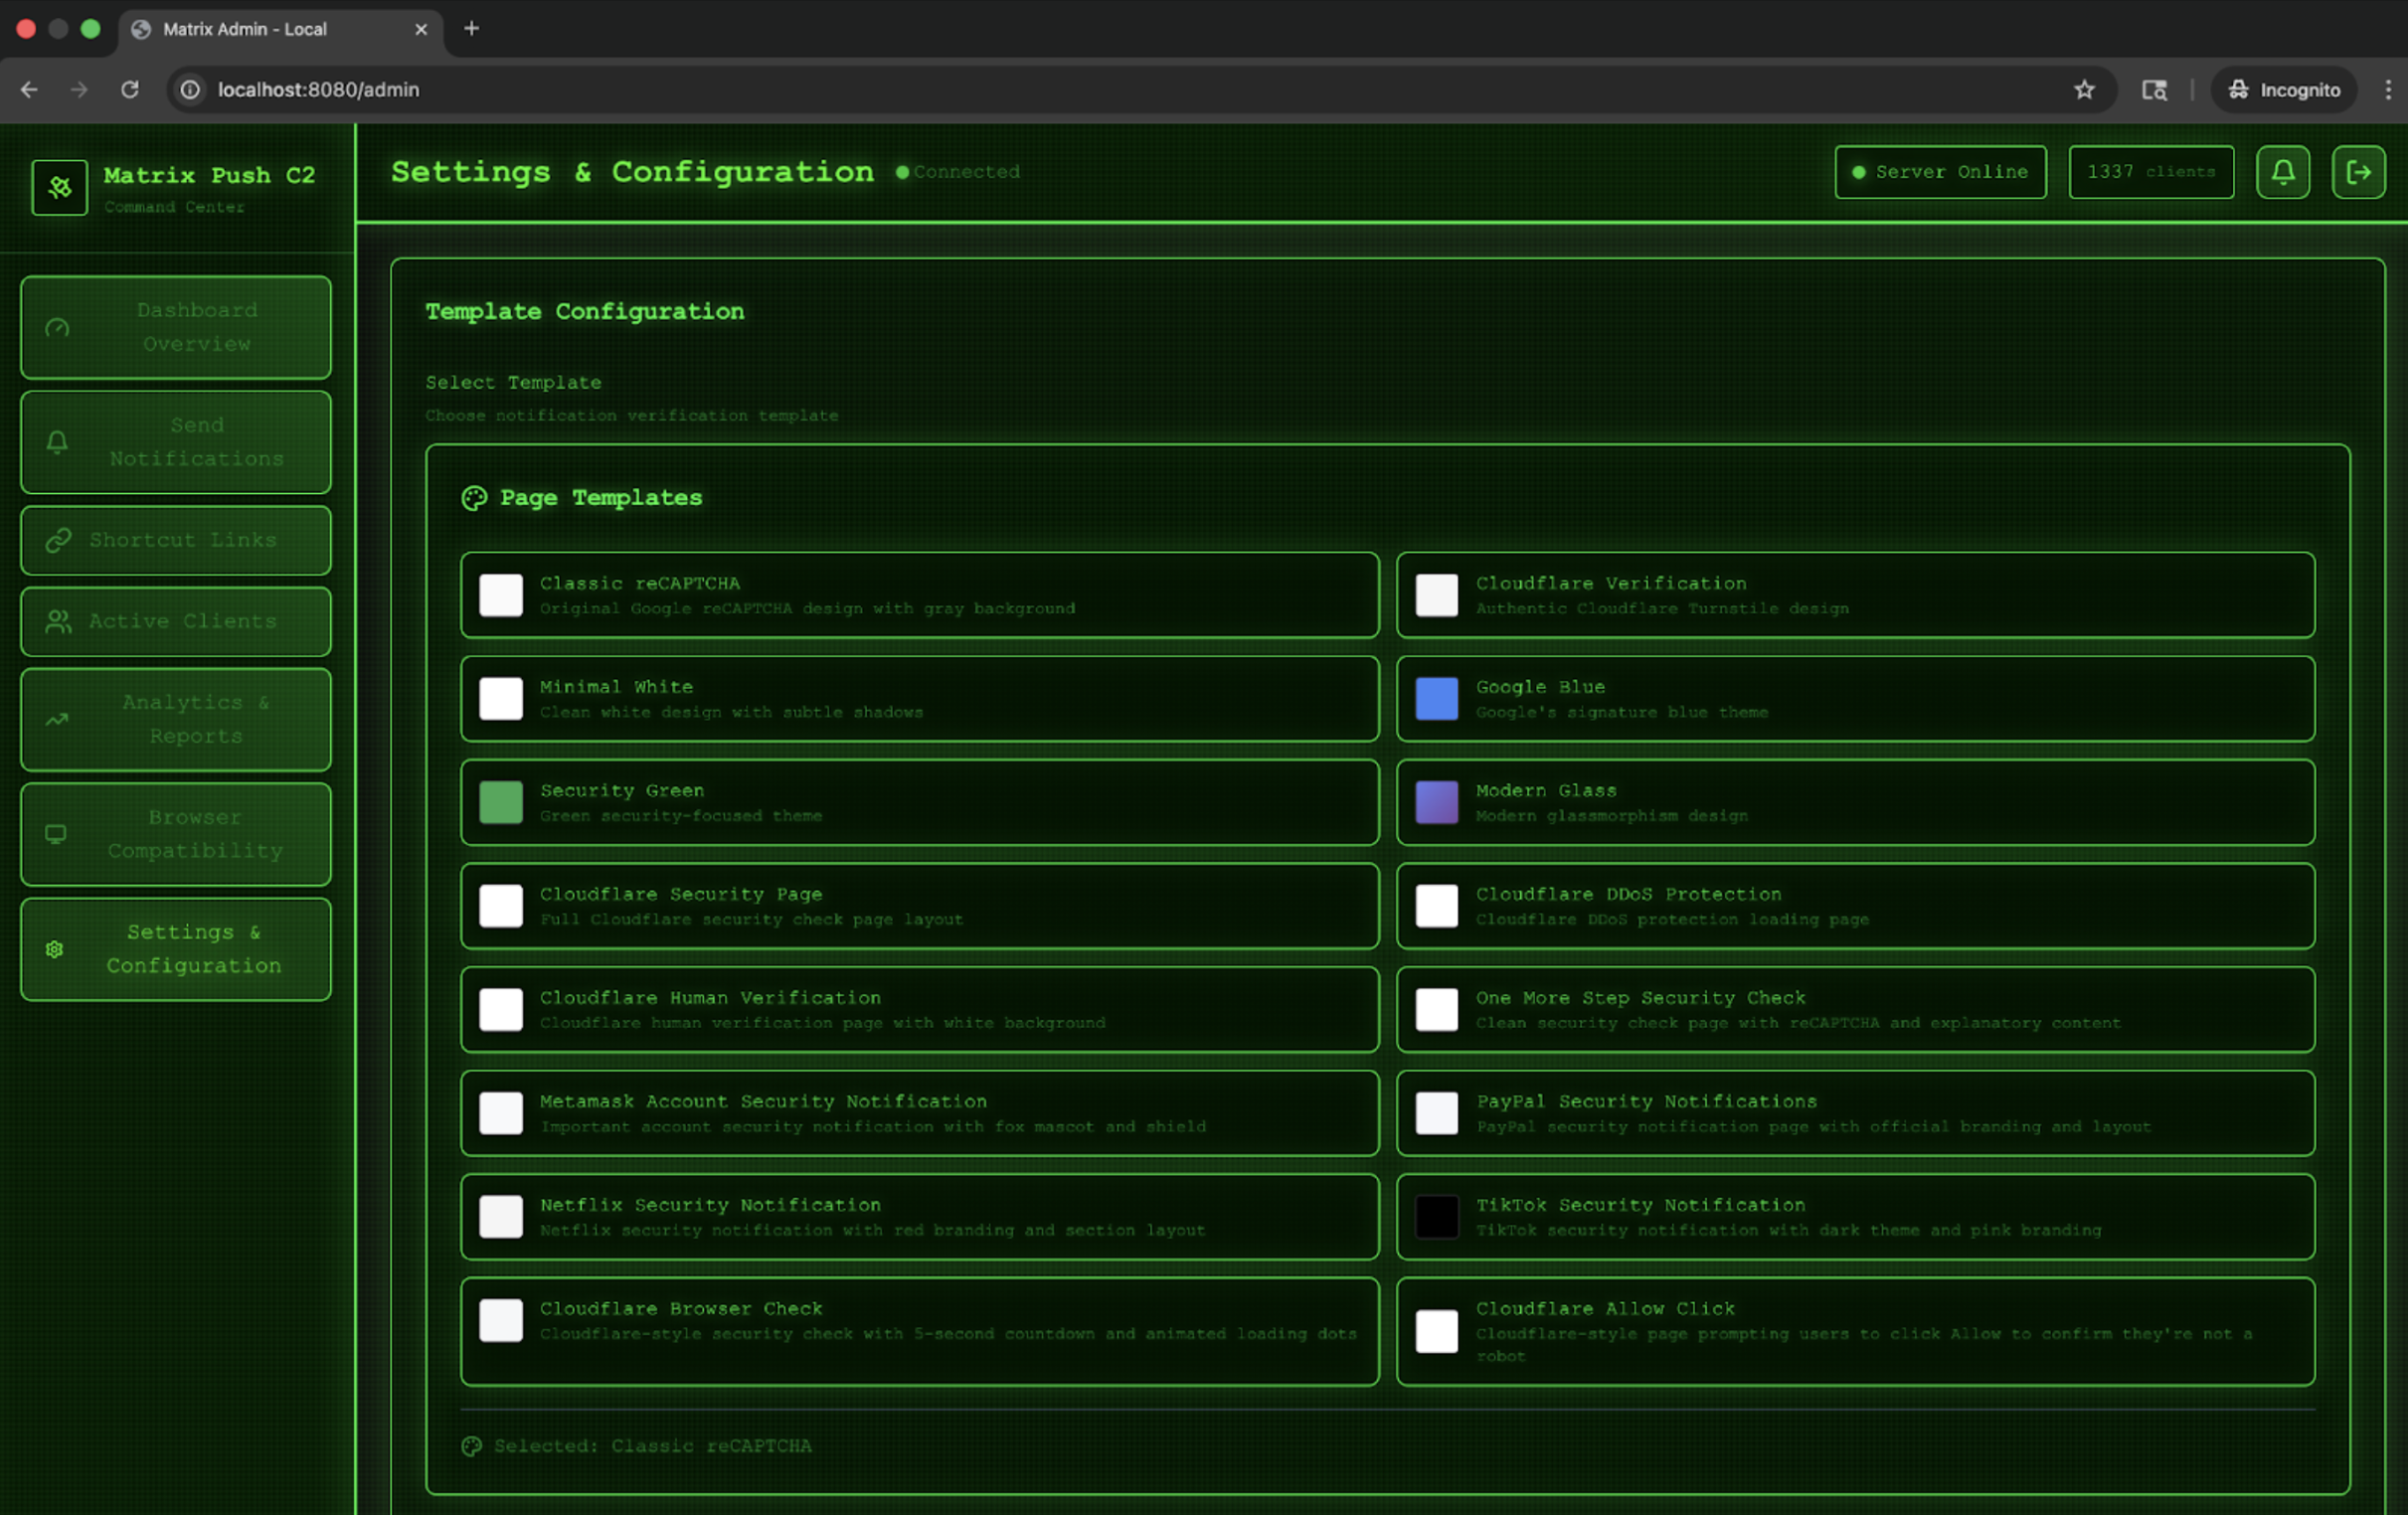This screenshot has width=2408, height=1515.
Task: Select the Classic reCAPTCHA template
Action: [x=919, y=595]
